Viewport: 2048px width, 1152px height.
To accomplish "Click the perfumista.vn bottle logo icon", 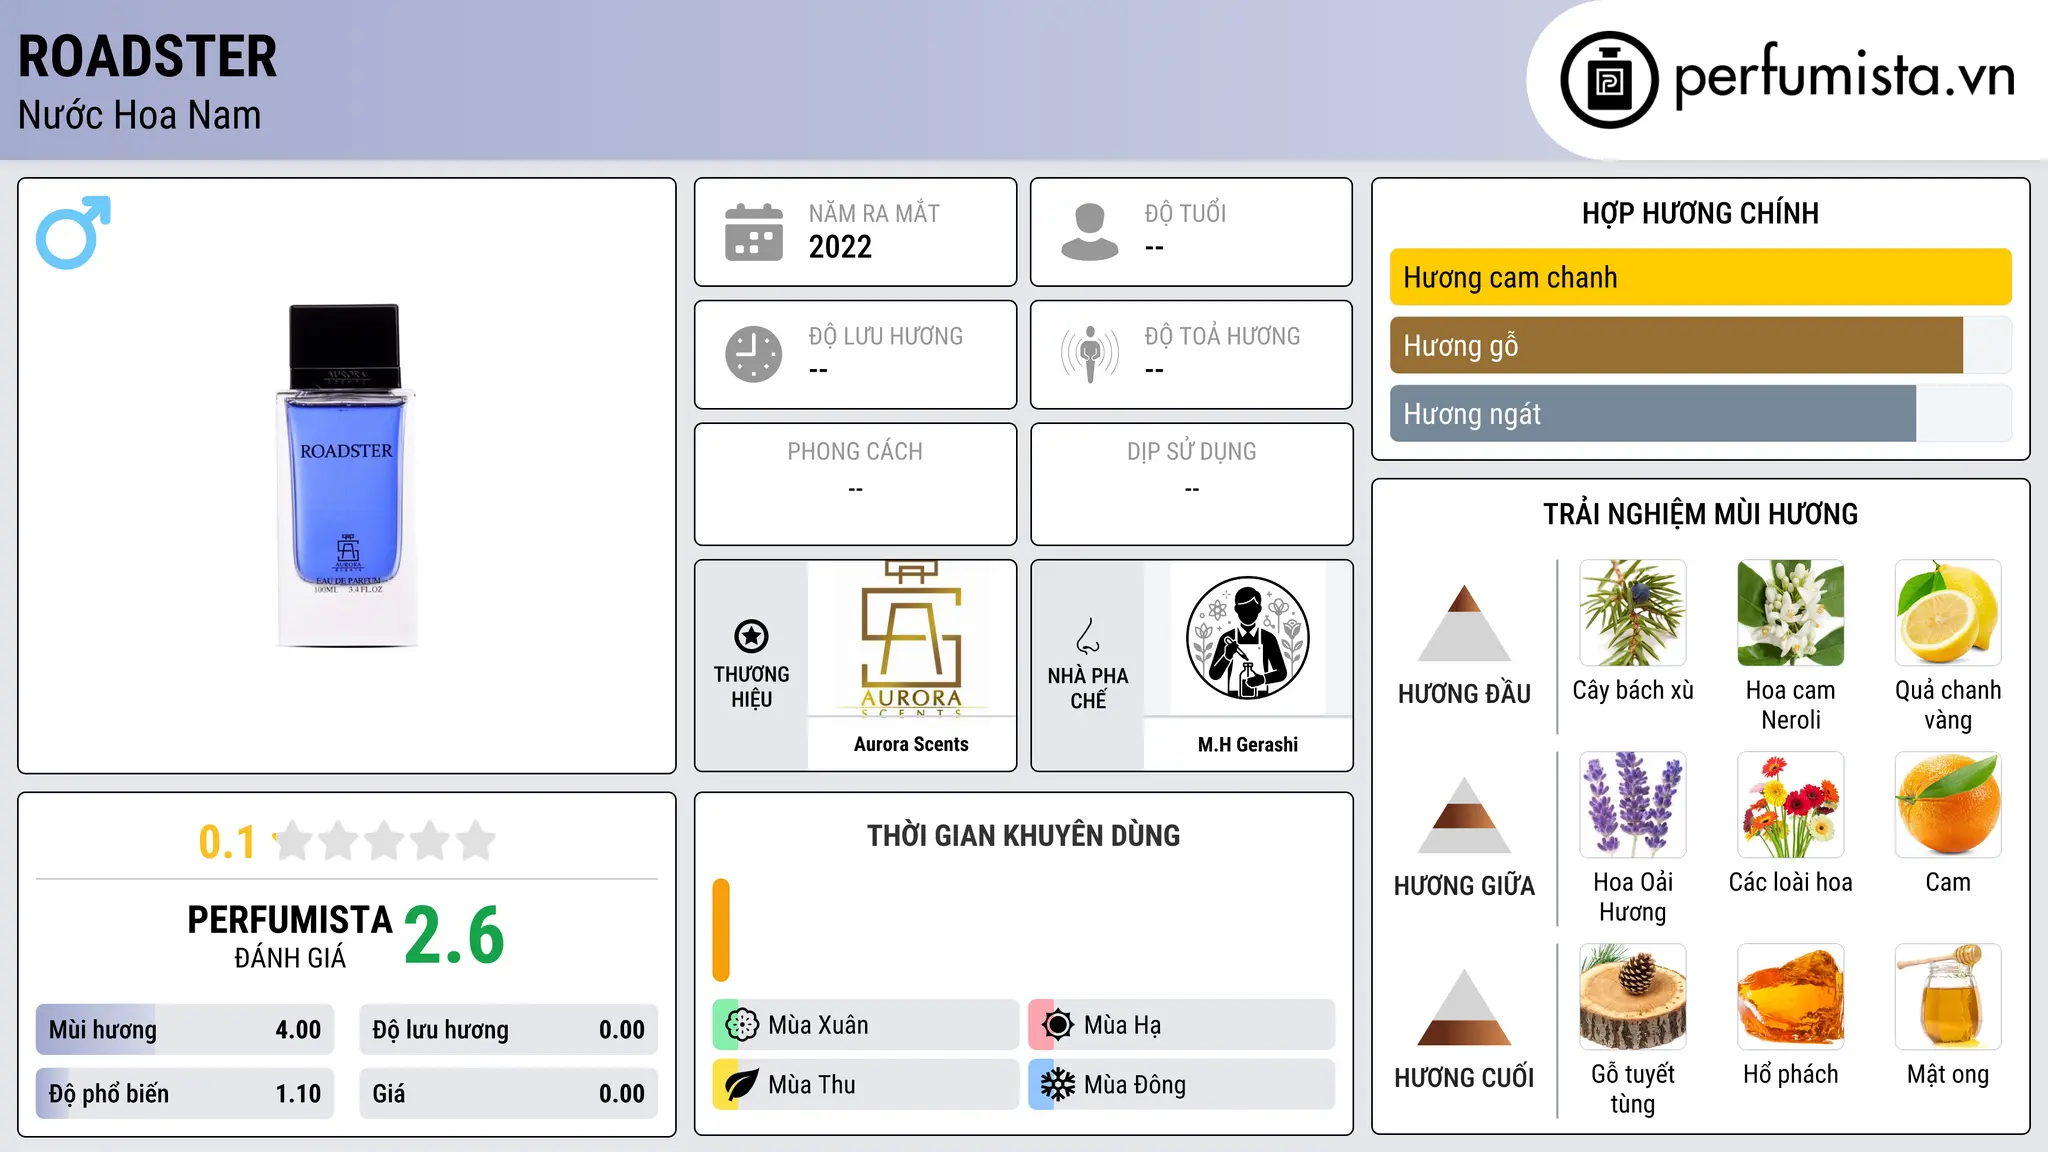I will 1609,80.
